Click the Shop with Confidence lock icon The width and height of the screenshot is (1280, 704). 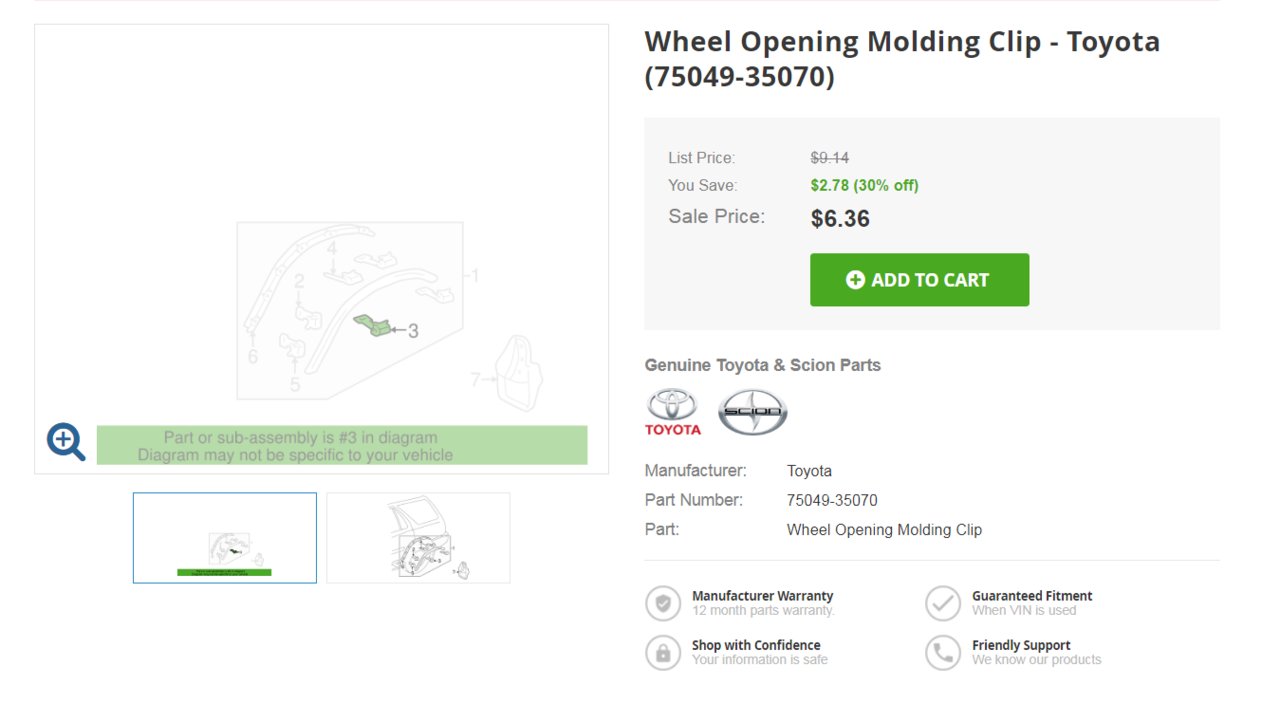tap(663, 652)
